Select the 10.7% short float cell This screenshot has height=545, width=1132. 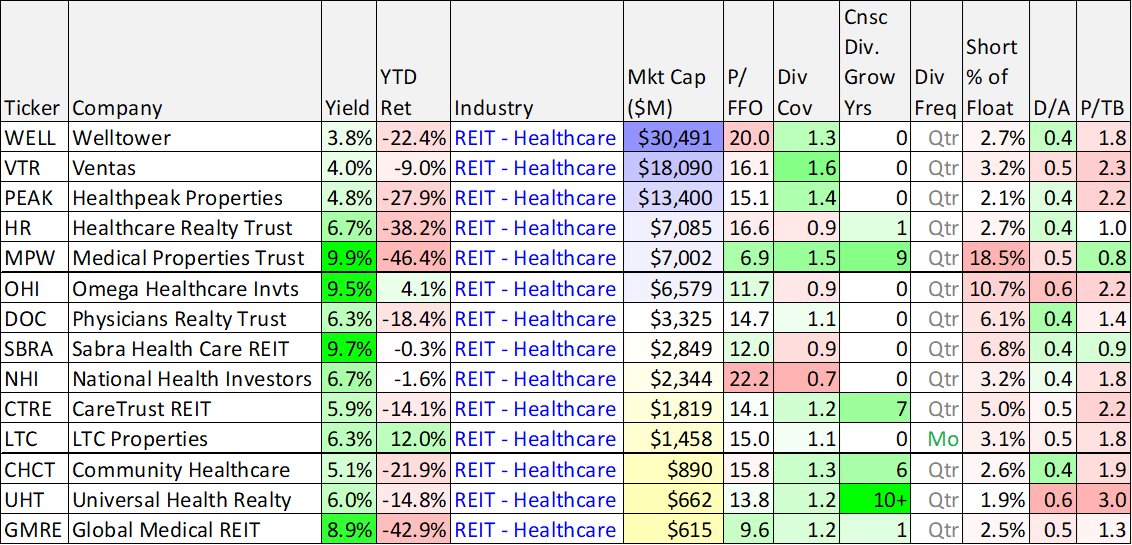tap(996, 289)
